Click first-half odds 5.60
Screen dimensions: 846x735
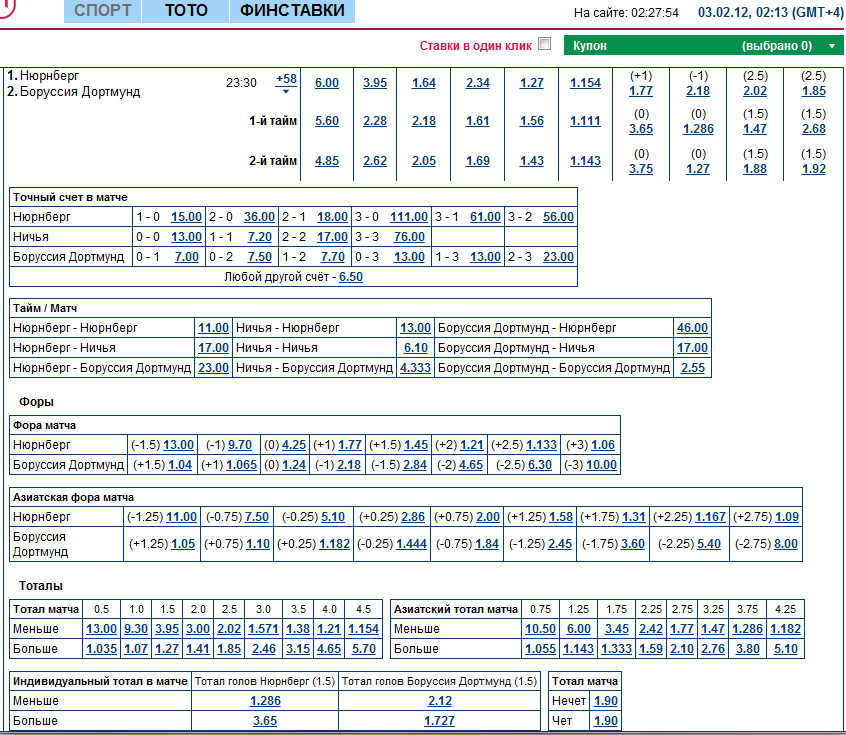coord(327,121)
